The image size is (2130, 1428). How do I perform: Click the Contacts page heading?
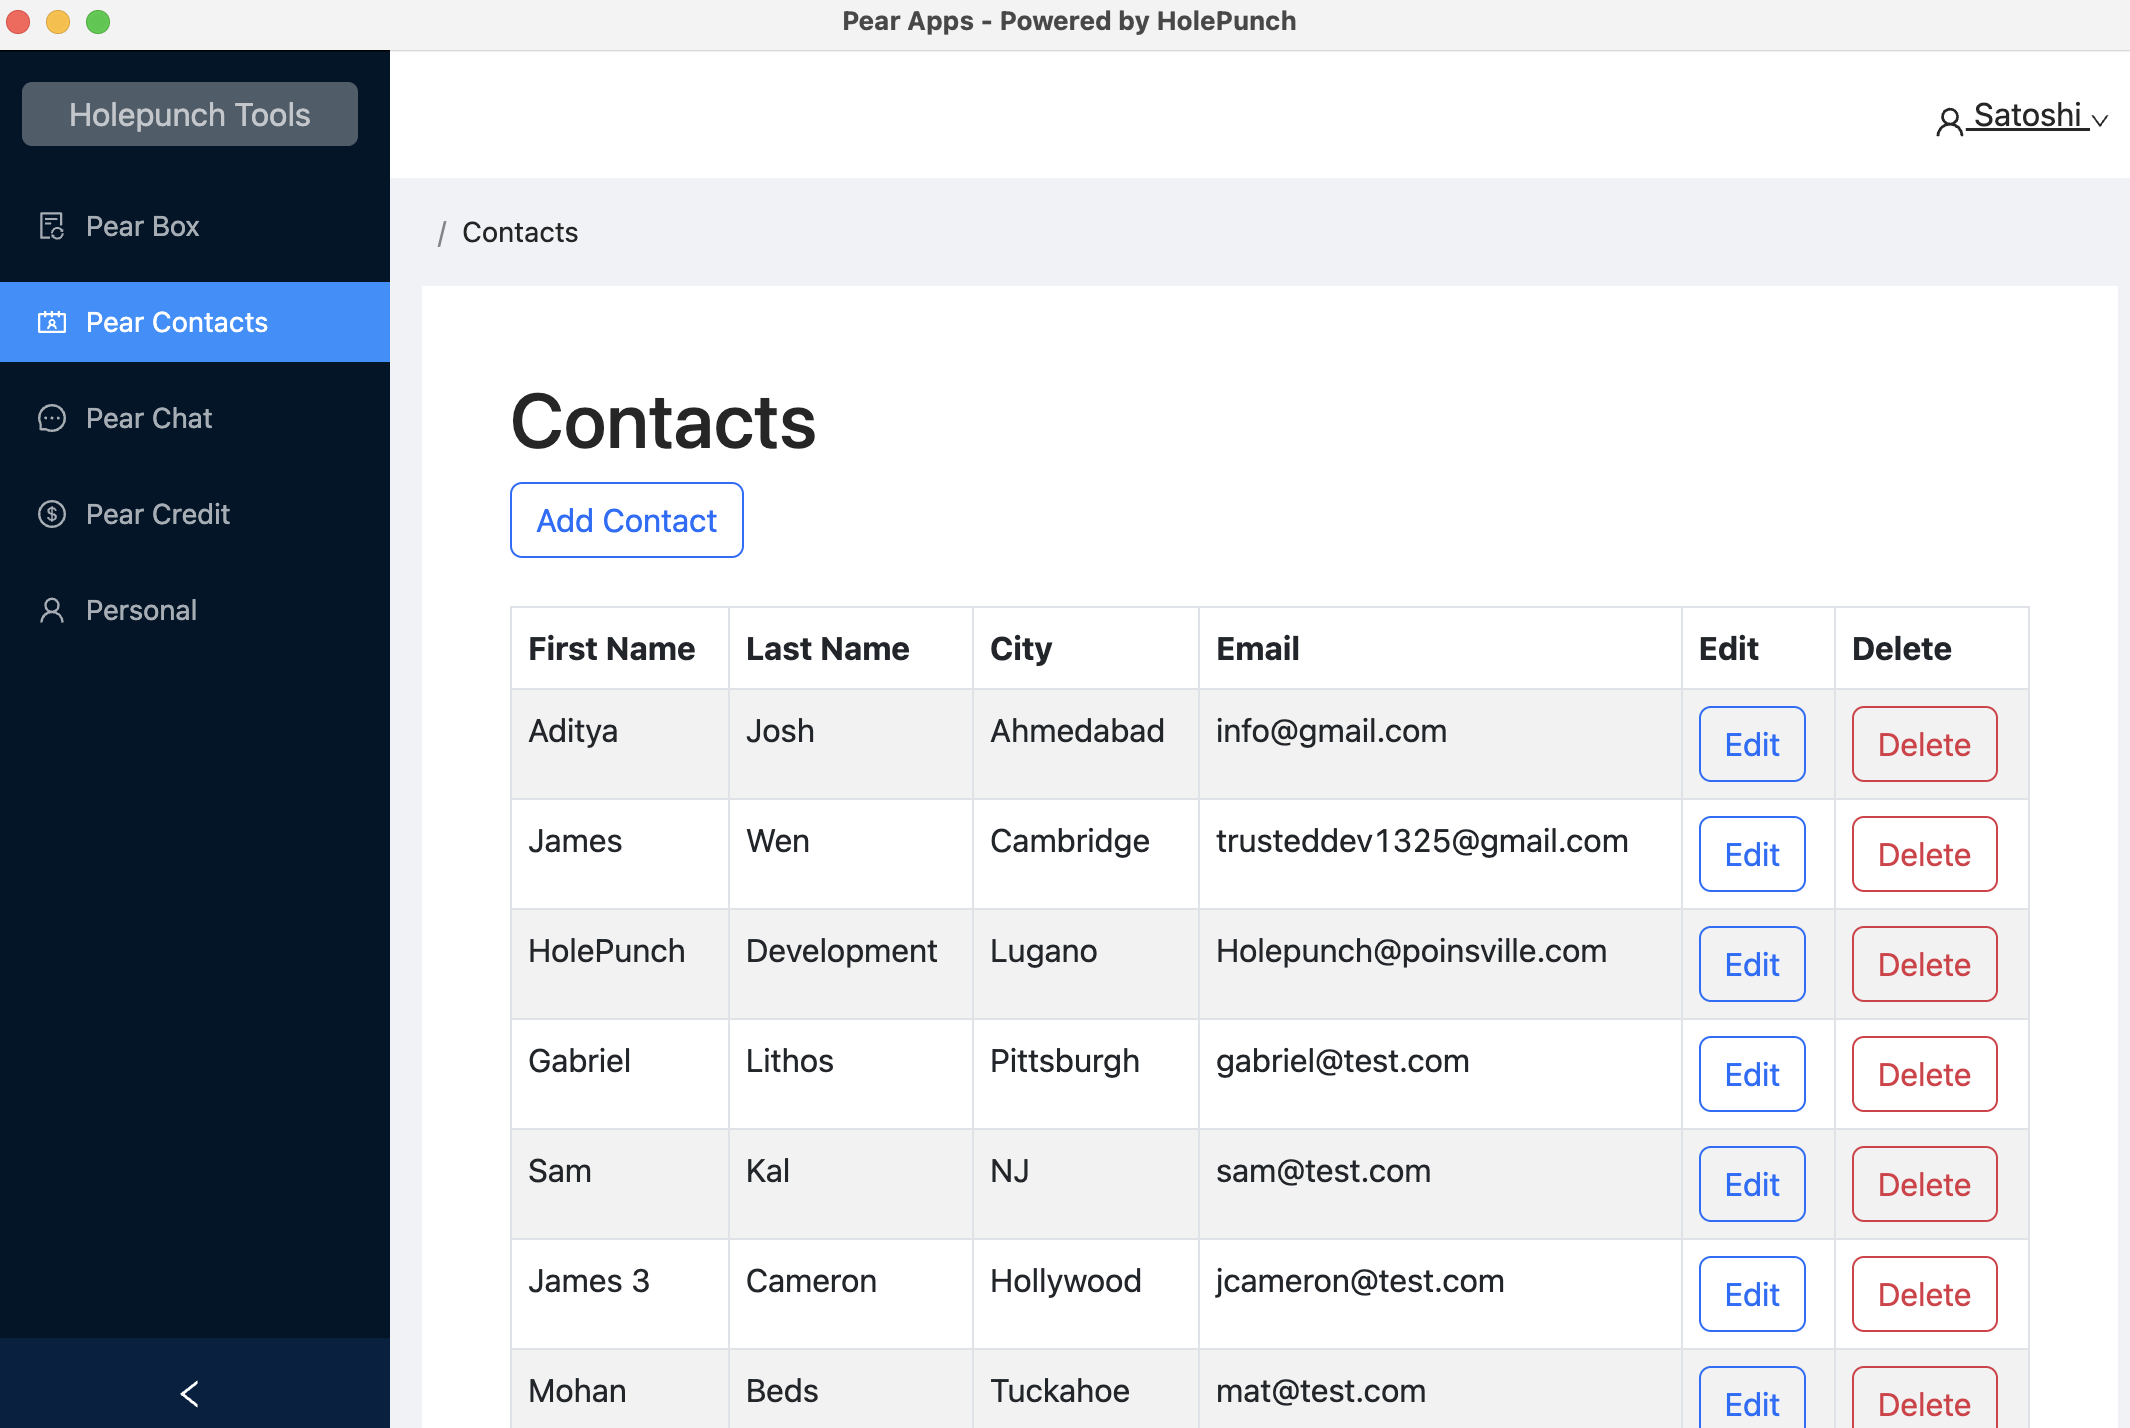(x=663, y=421)
